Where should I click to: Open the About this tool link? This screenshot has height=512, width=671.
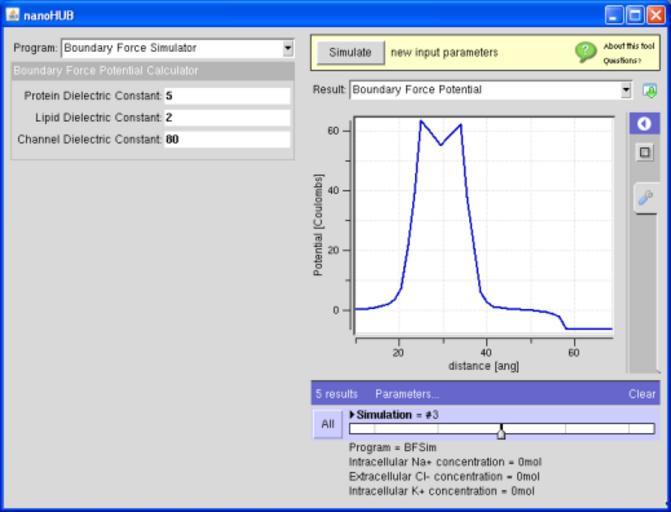628,46
